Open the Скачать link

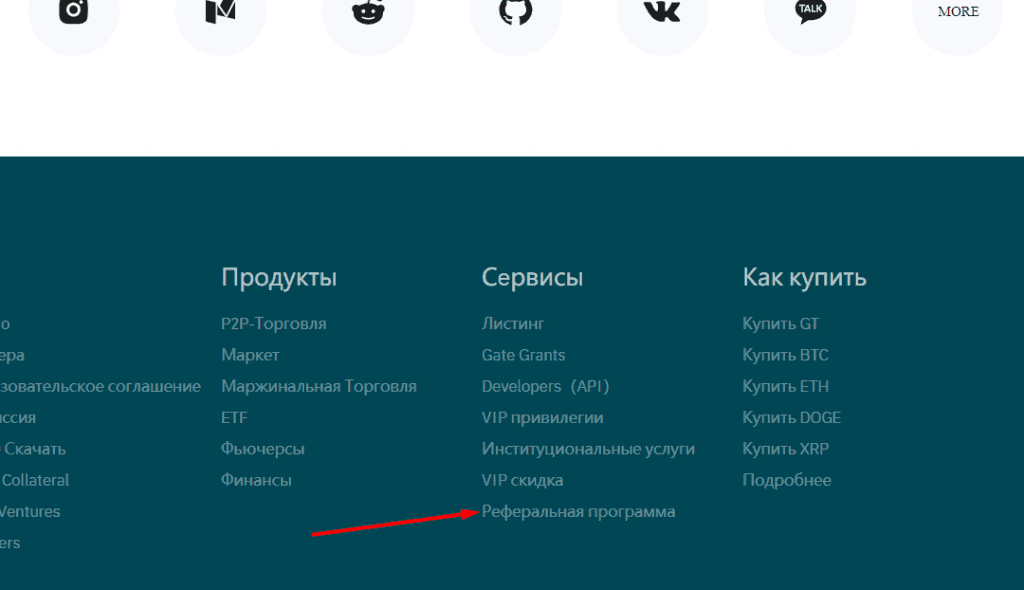point(33,449)
